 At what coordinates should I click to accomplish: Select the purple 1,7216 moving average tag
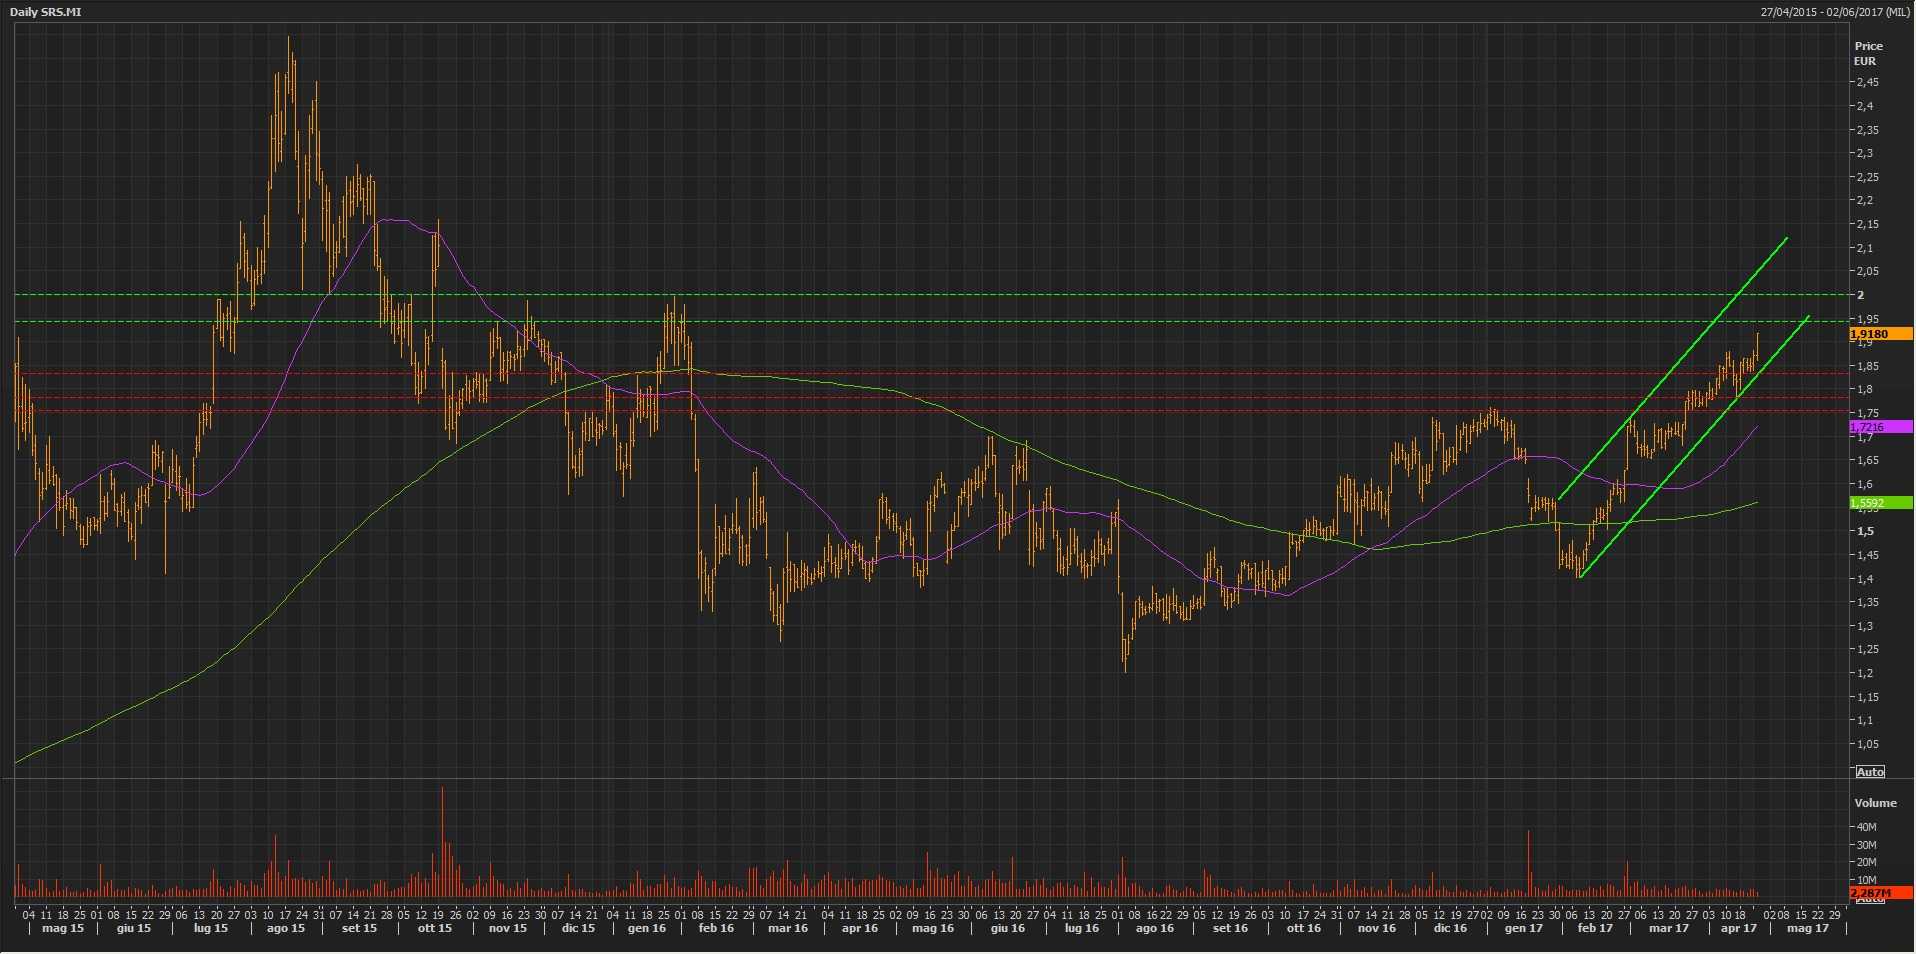1880,427
